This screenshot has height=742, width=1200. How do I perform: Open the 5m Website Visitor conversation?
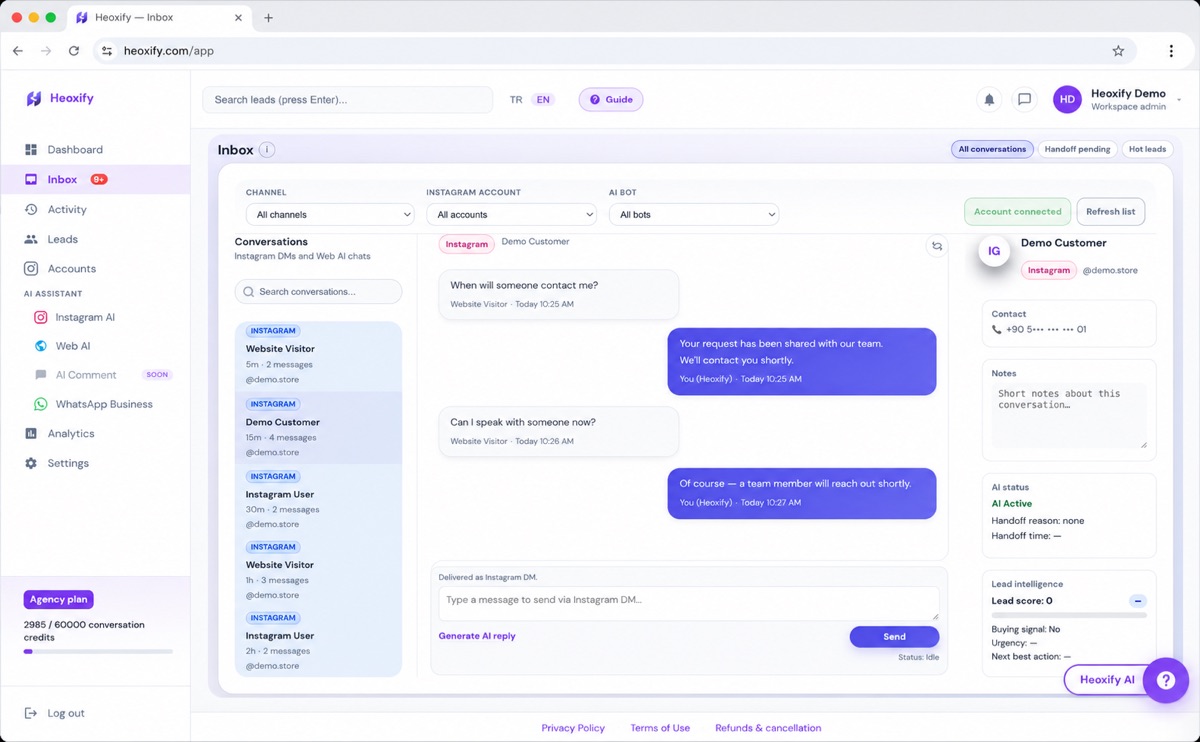tap(318, 357)
